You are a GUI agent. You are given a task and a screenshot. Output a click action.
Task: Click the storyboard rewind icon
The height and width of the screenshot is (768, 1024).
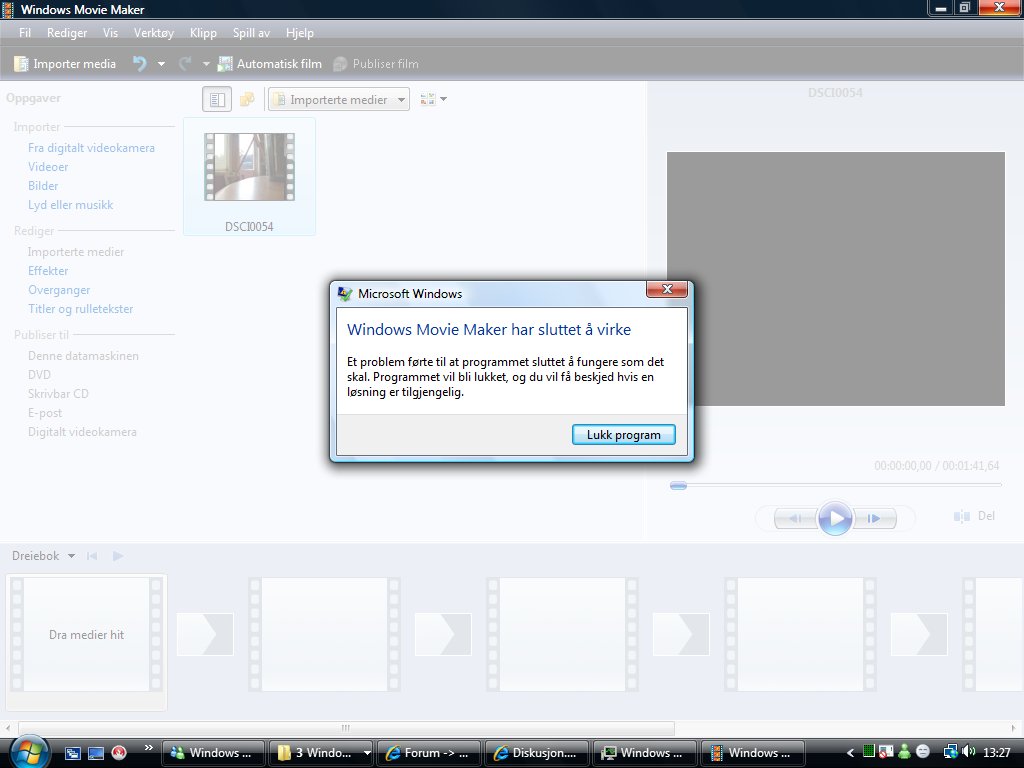point(92,556)
